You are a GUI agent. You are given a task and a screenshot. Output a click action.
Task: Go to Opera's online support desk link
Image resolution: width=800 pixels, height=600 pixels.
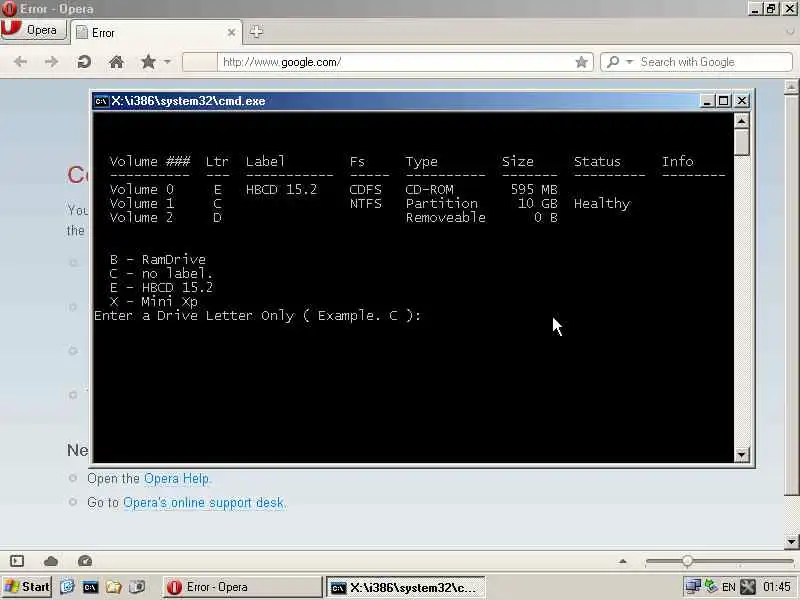203,503
